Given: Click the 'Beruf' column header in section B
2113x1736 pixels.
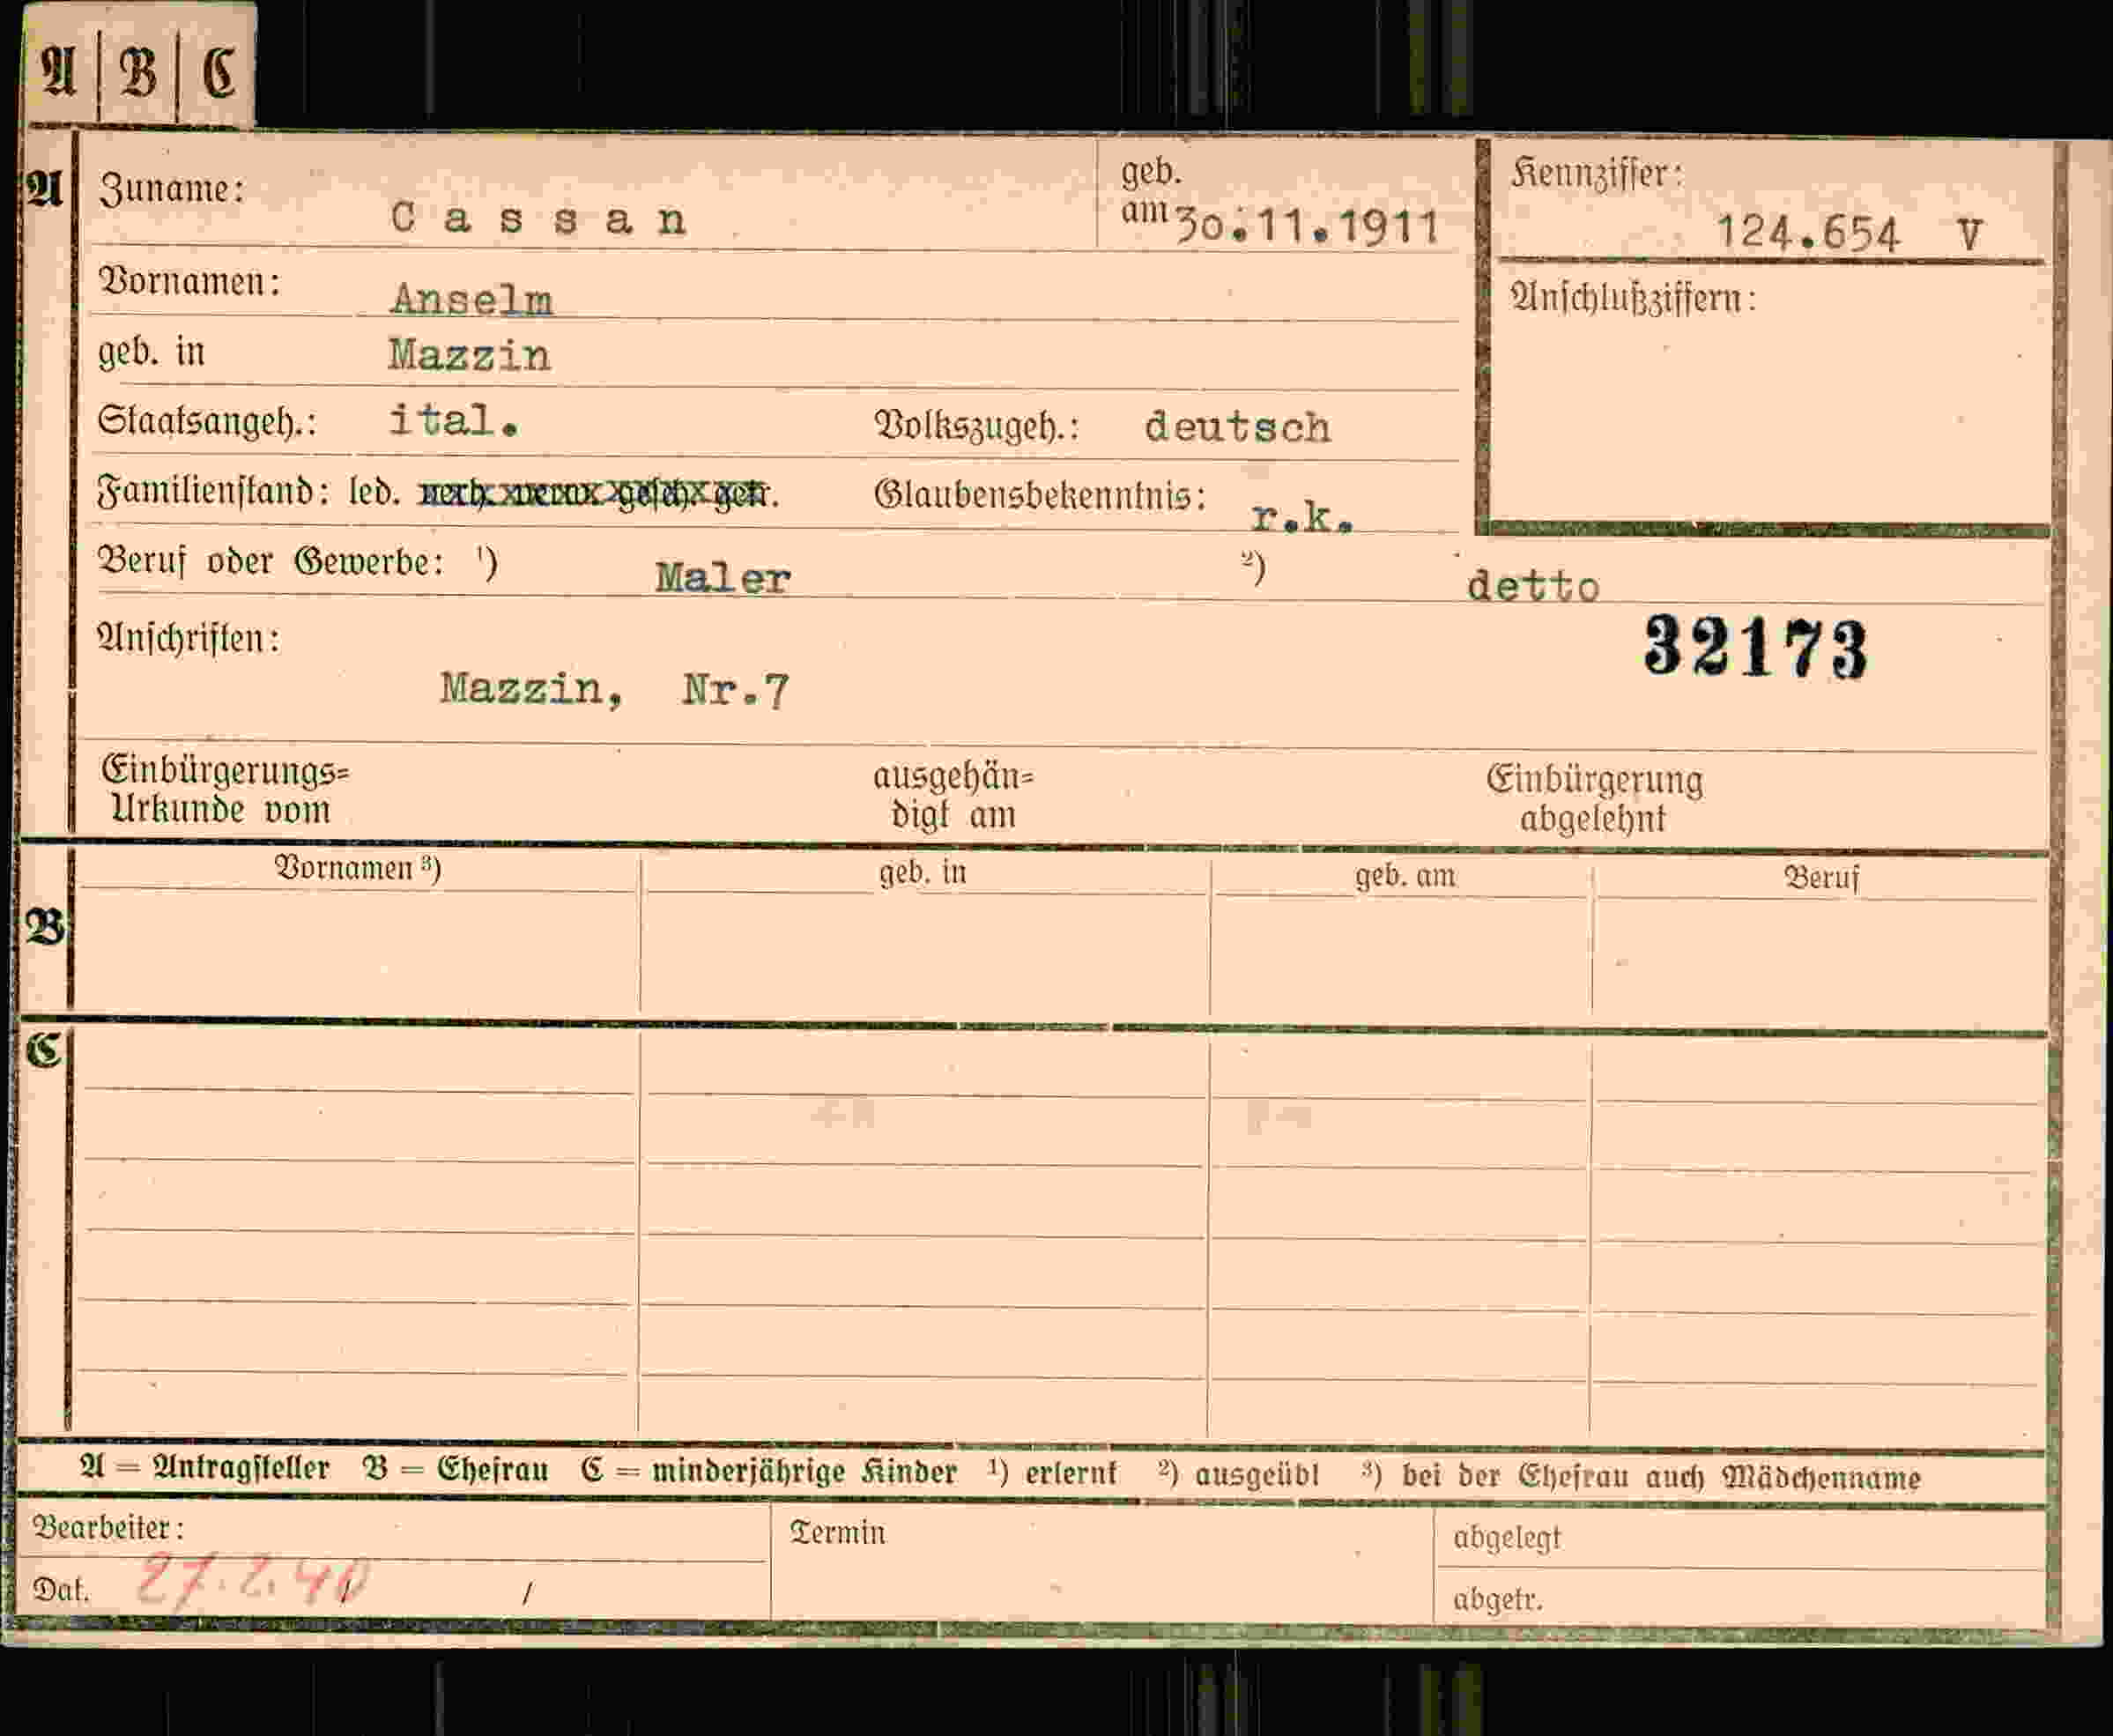Looking at the screenshot, I should [1821, 878].
